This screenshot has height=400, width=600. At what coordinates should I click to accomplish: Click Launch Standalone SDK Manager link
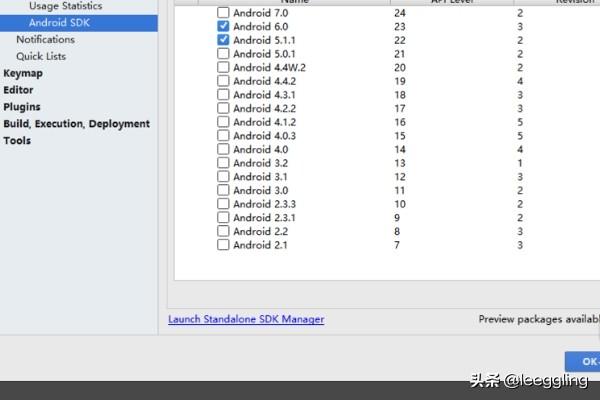(x=246, y=319)
